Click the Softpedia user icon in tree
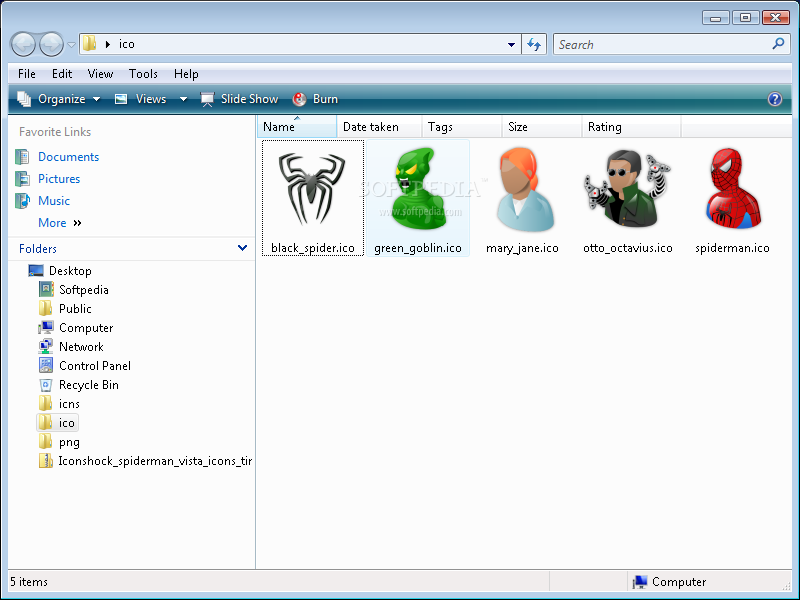 [x=46, y=289]
